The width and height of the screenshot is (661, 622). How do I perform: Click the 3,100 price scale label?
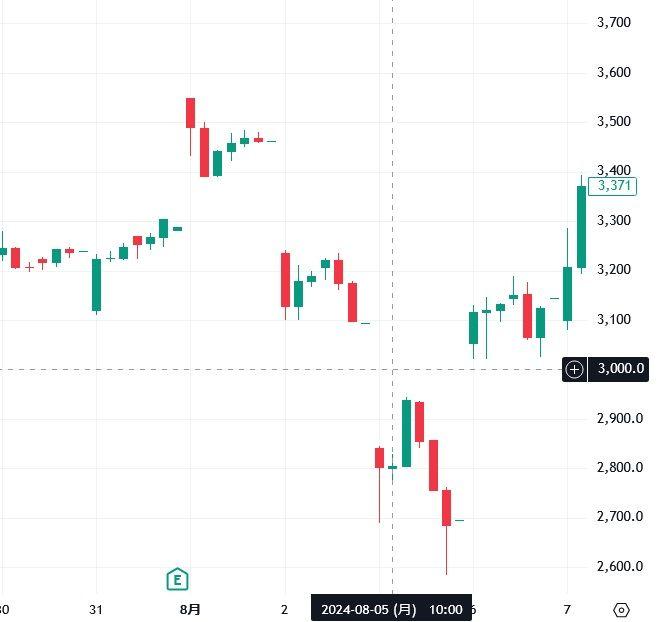click(x=612, y=319)
